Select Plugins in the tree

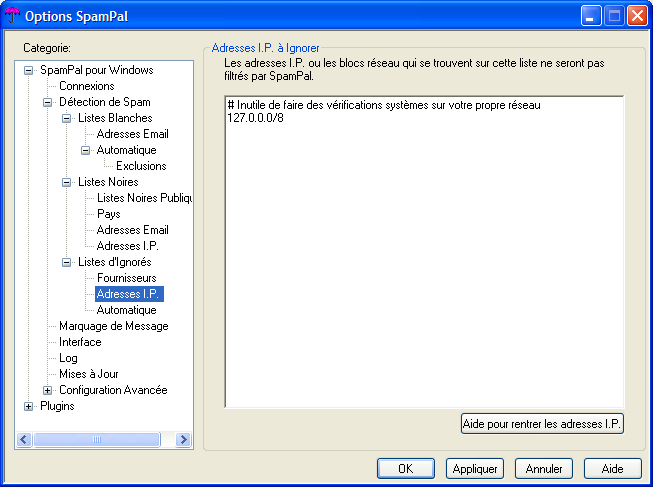pyautogui.click(x=57, y=406)
